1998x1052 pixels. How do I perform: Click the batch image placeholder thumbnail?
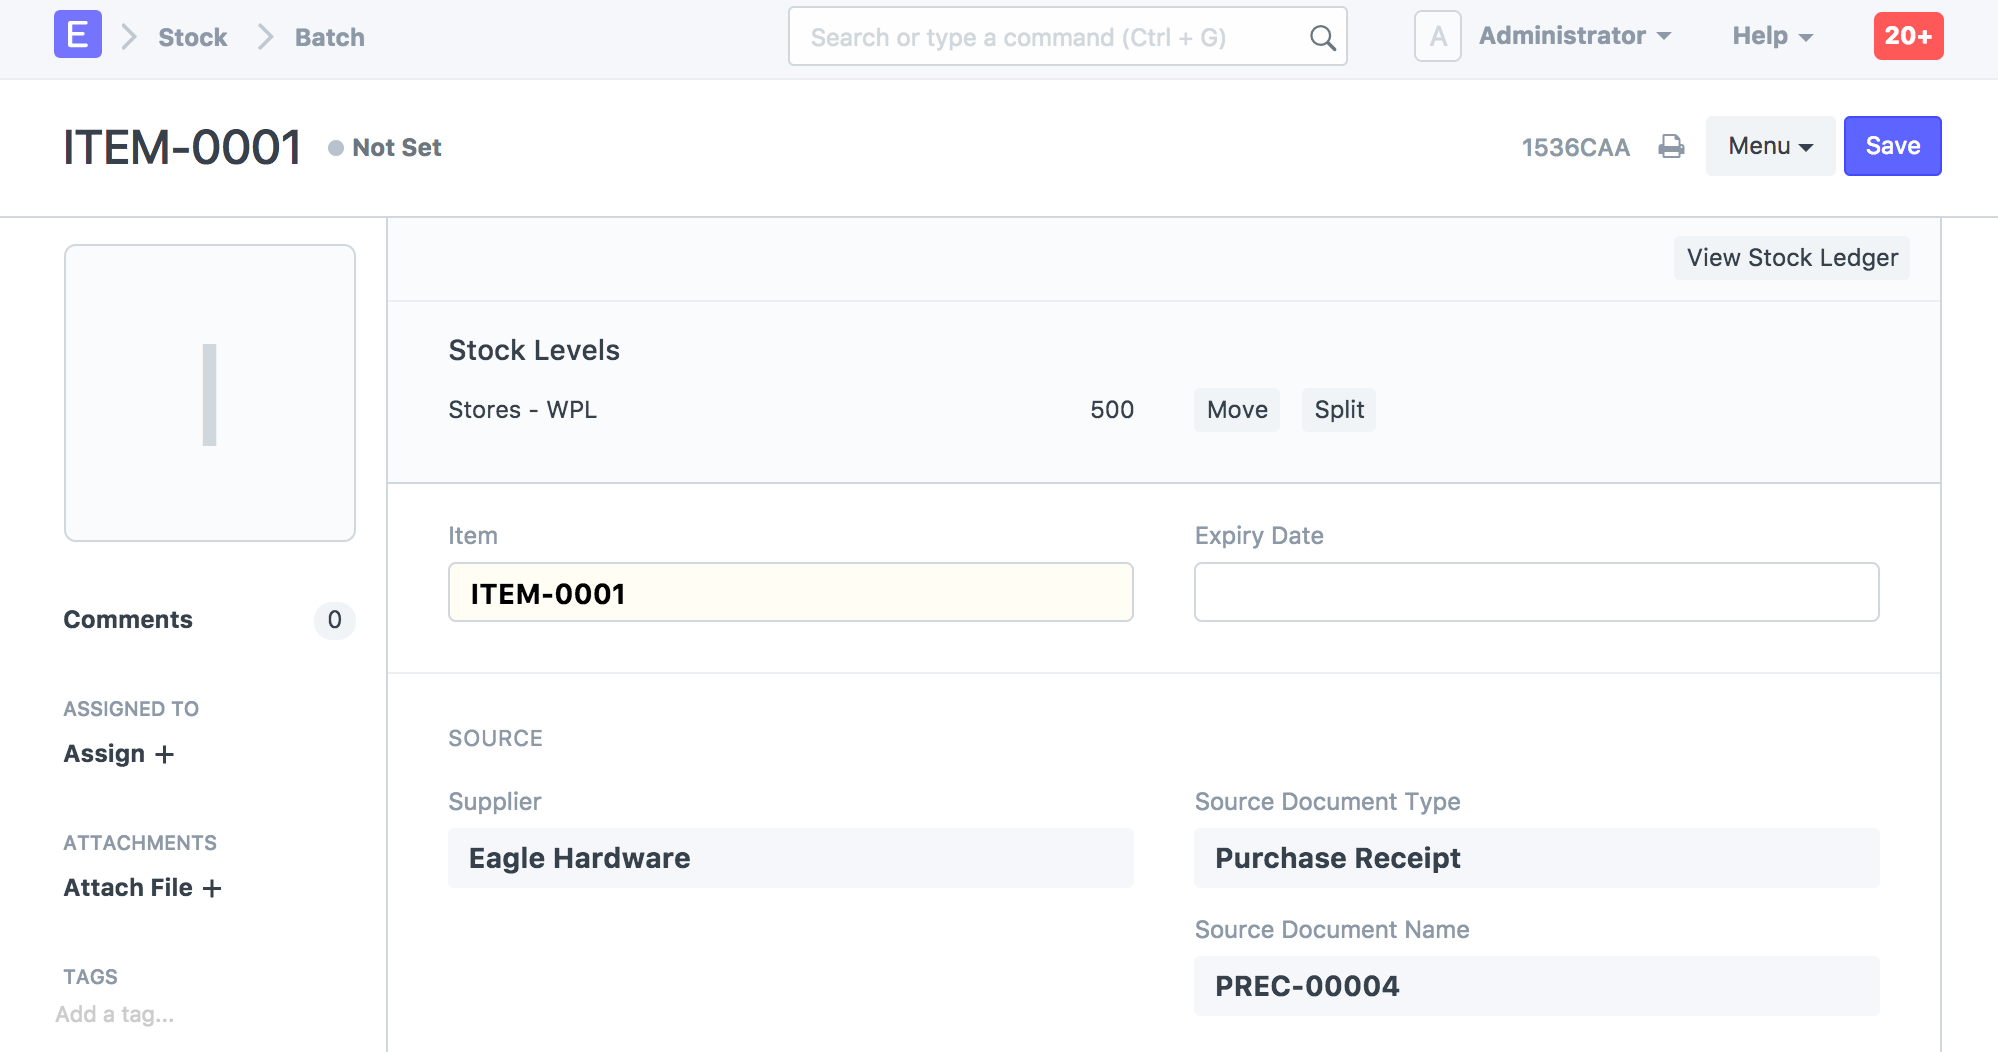click(x=210, y=393)
